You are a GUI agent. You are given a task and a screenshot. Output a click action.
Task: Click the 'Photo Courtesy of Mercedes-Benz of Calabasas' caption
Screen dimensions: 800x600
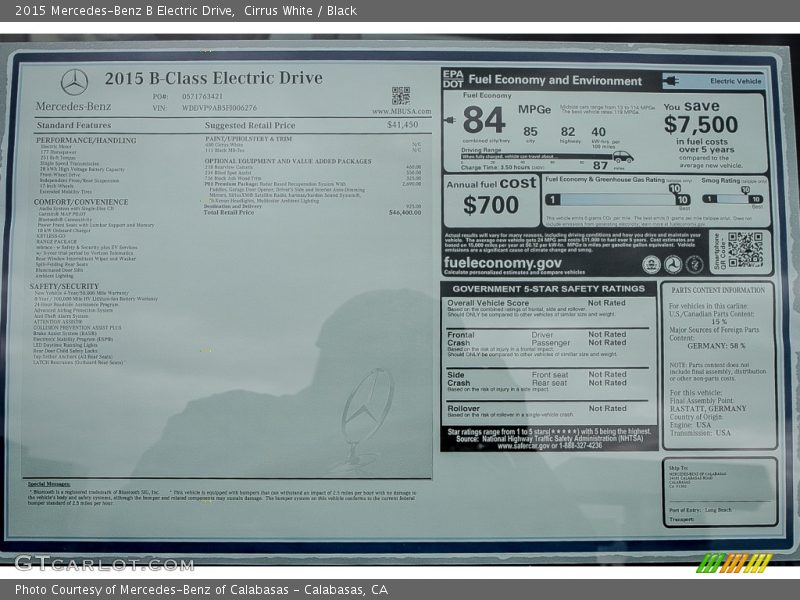point(152,590)
